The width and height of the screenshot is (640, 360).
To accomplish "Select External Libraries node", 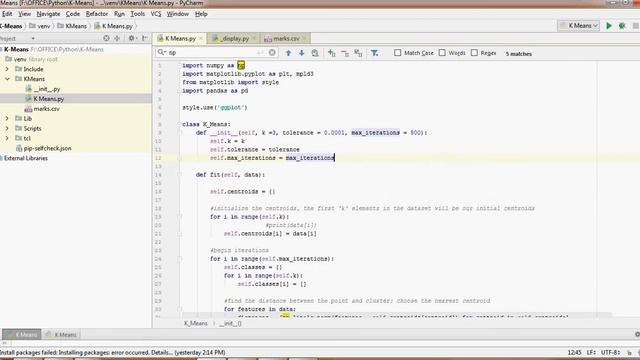I will [x=26, y=158].
